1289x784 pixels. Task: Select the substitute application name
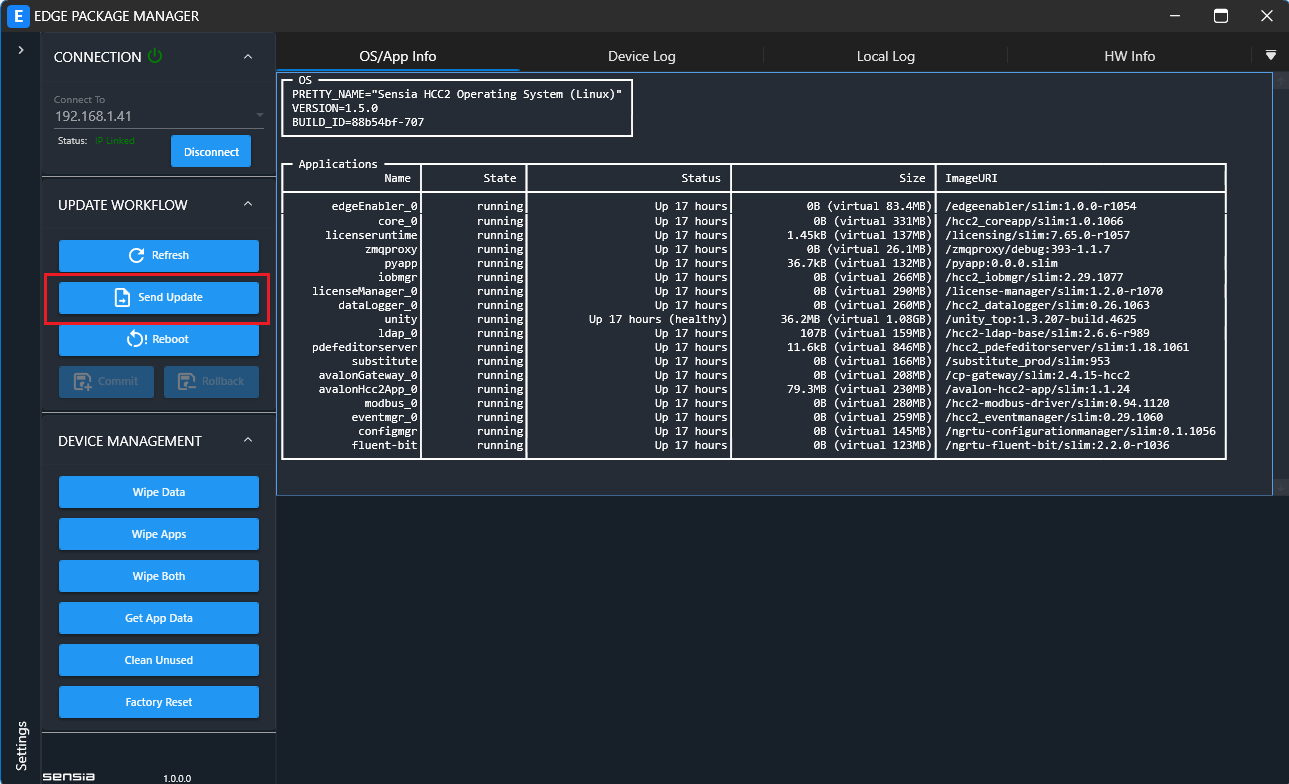[384, 360]
